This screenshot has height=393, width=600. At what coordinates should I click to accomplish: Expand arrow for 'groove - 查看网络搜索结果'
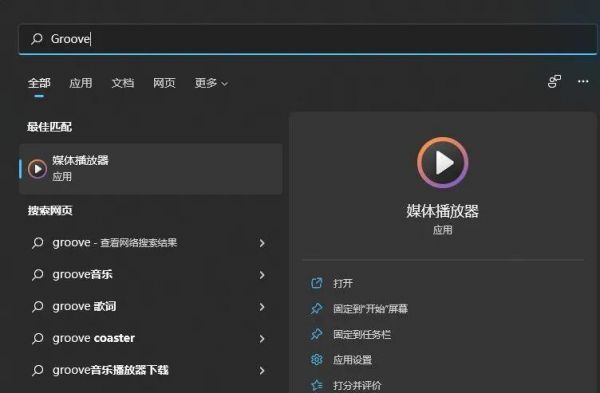pos(262,243)
